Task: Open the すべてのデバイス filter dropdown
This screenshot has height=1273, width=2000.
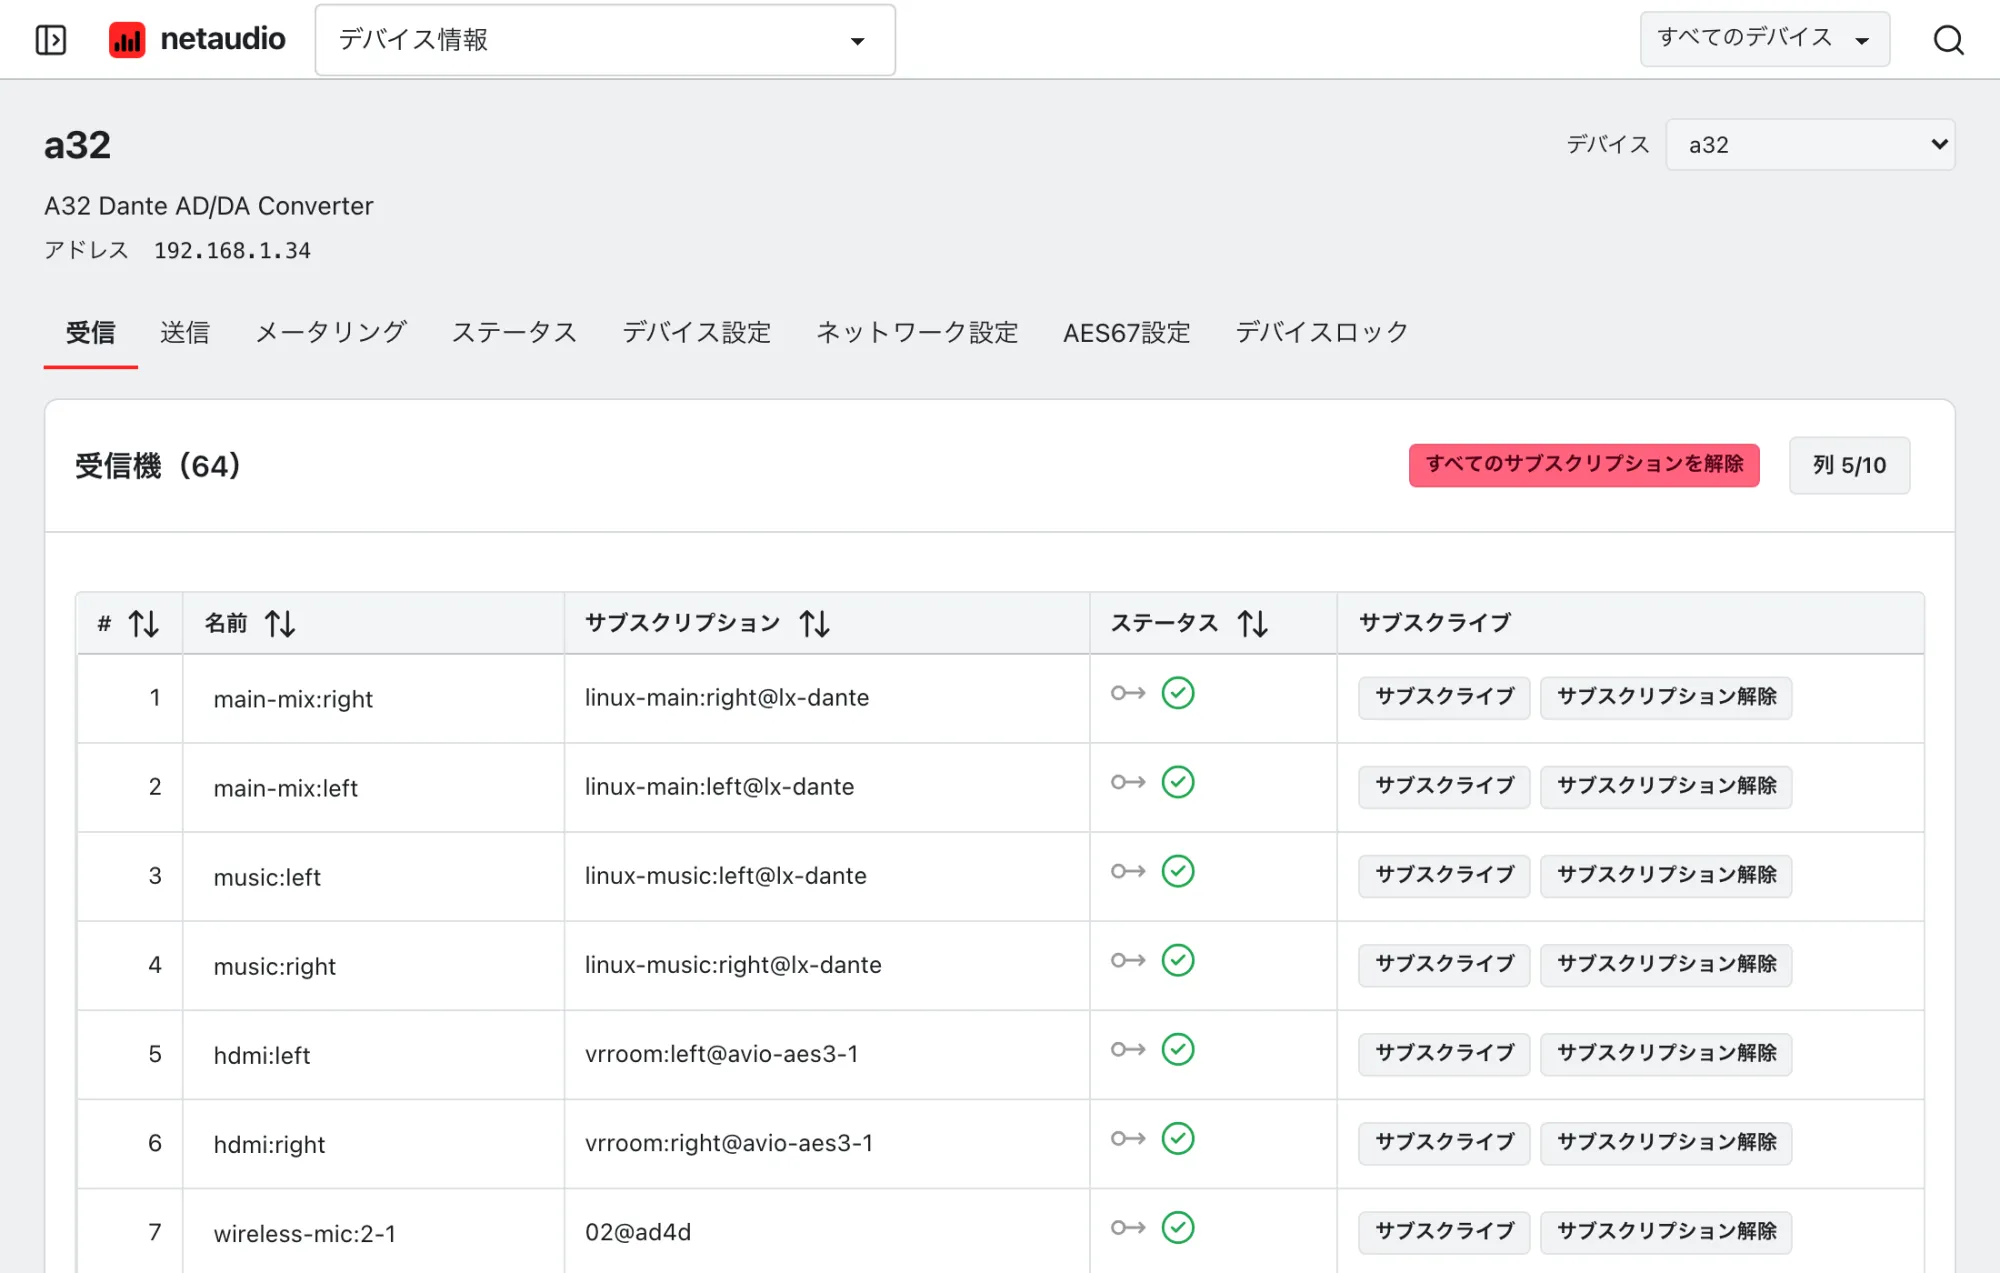Action: click(x=1764, y=39)
